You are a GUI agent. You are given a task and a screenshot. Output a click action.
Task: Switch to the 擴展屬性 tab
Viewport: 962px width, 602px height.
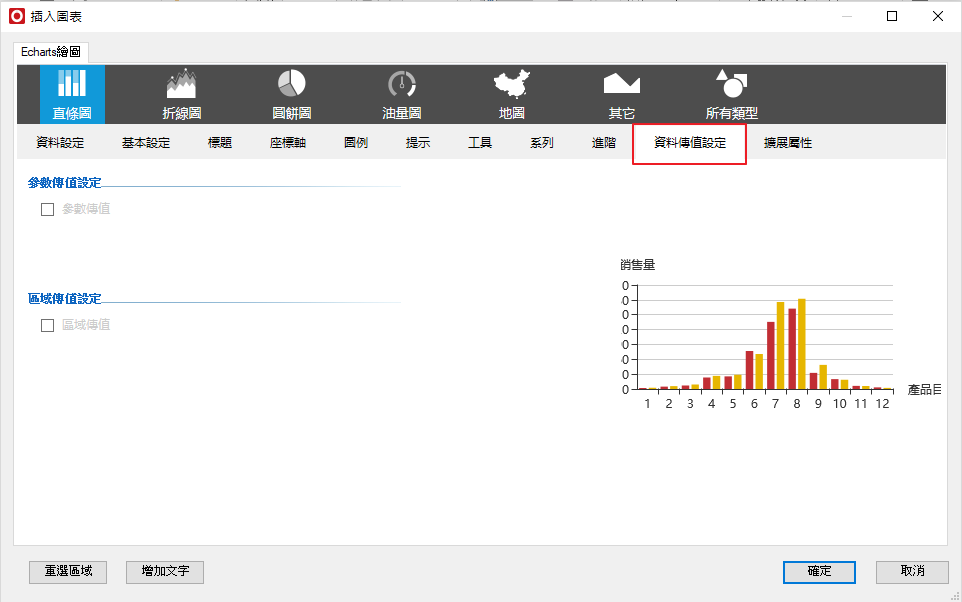(x=788, y=143)
